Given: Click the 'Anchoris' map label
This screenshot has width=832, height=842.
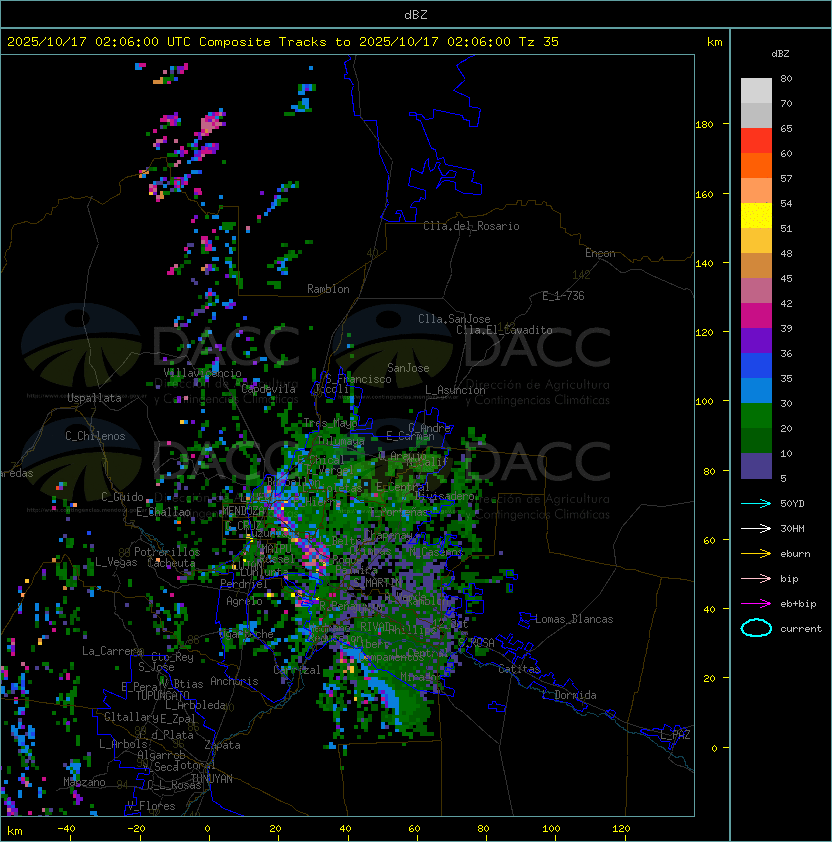Looking at the screenshot, I should pos(234,681).
